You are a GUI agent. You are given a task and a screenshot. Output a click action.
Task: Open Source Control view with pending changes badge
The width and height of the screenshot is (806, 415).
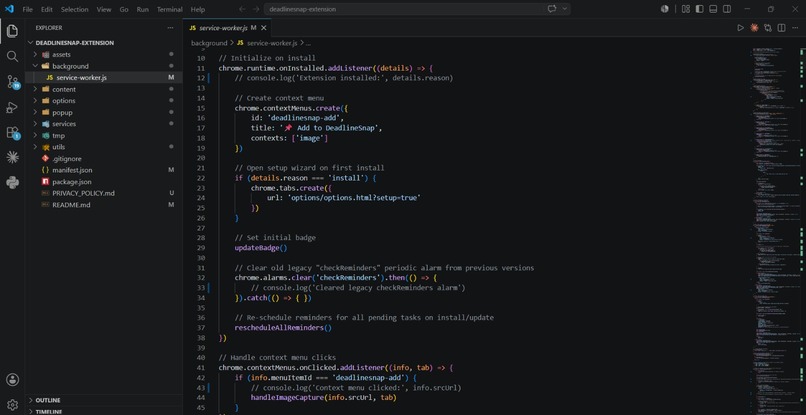(12, 82)
